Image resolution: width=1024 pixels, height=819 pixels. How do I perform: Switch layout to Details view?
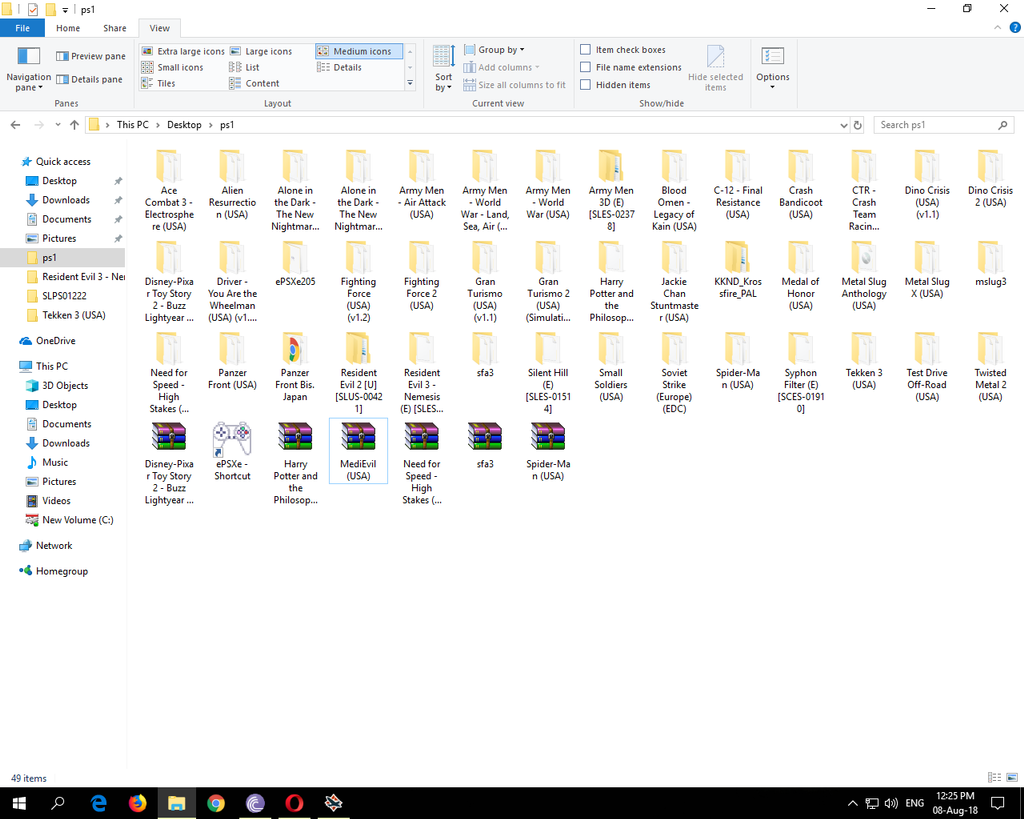pos(339,67)
